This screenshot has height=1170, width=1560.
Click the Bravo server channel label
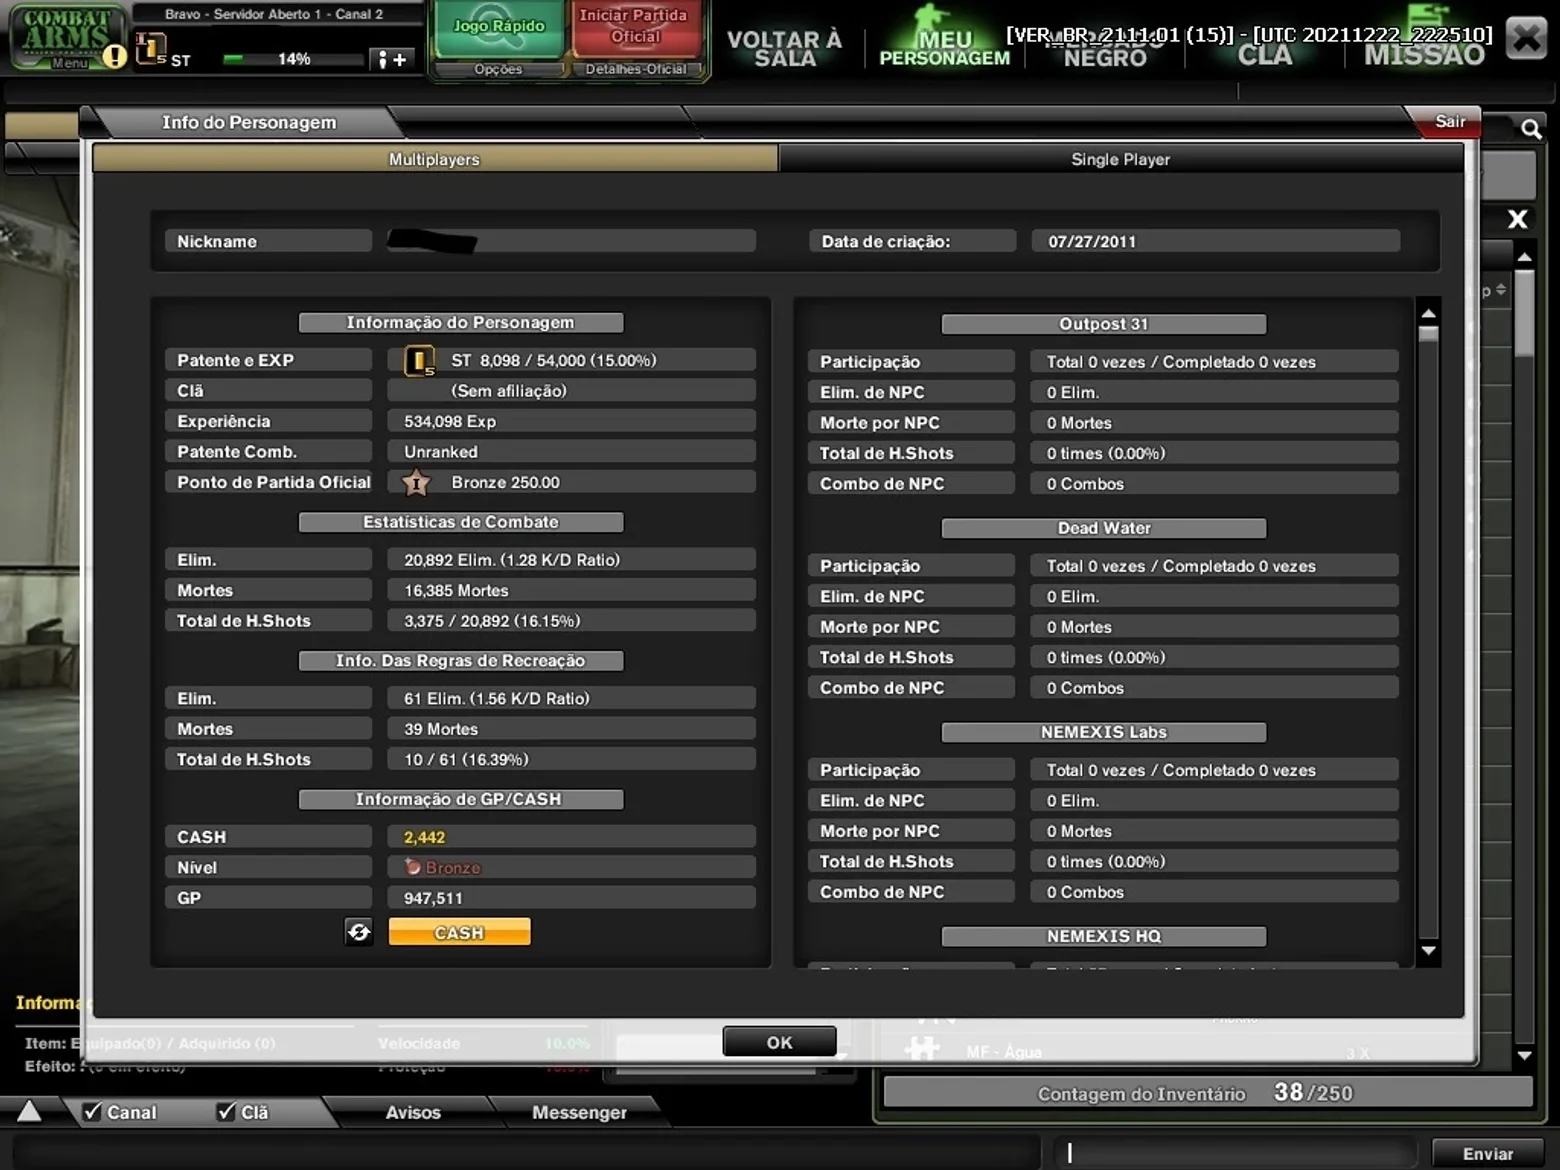(x=274, y=14)
